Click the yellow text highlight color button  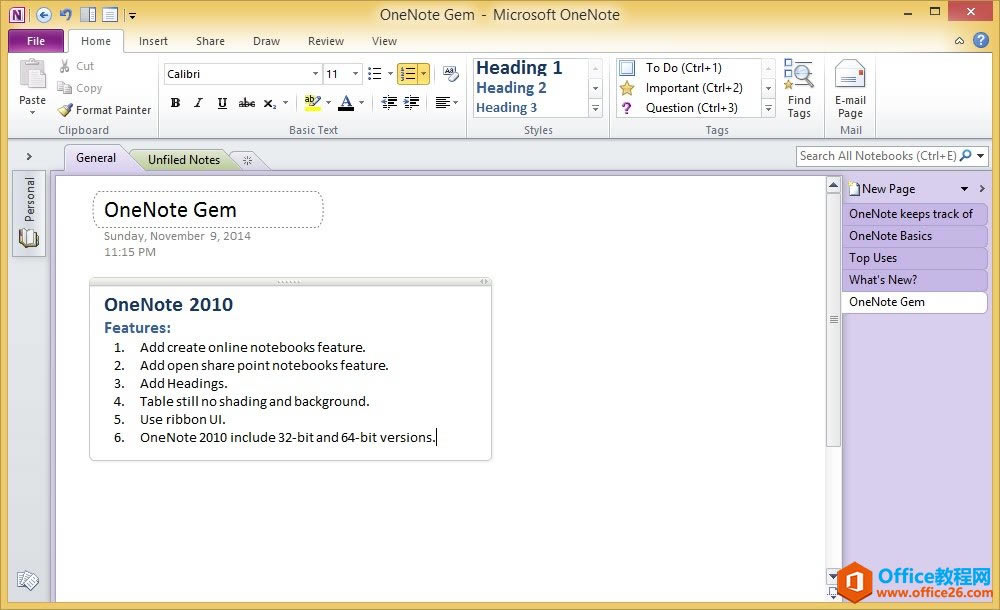(x=311, y=103)
